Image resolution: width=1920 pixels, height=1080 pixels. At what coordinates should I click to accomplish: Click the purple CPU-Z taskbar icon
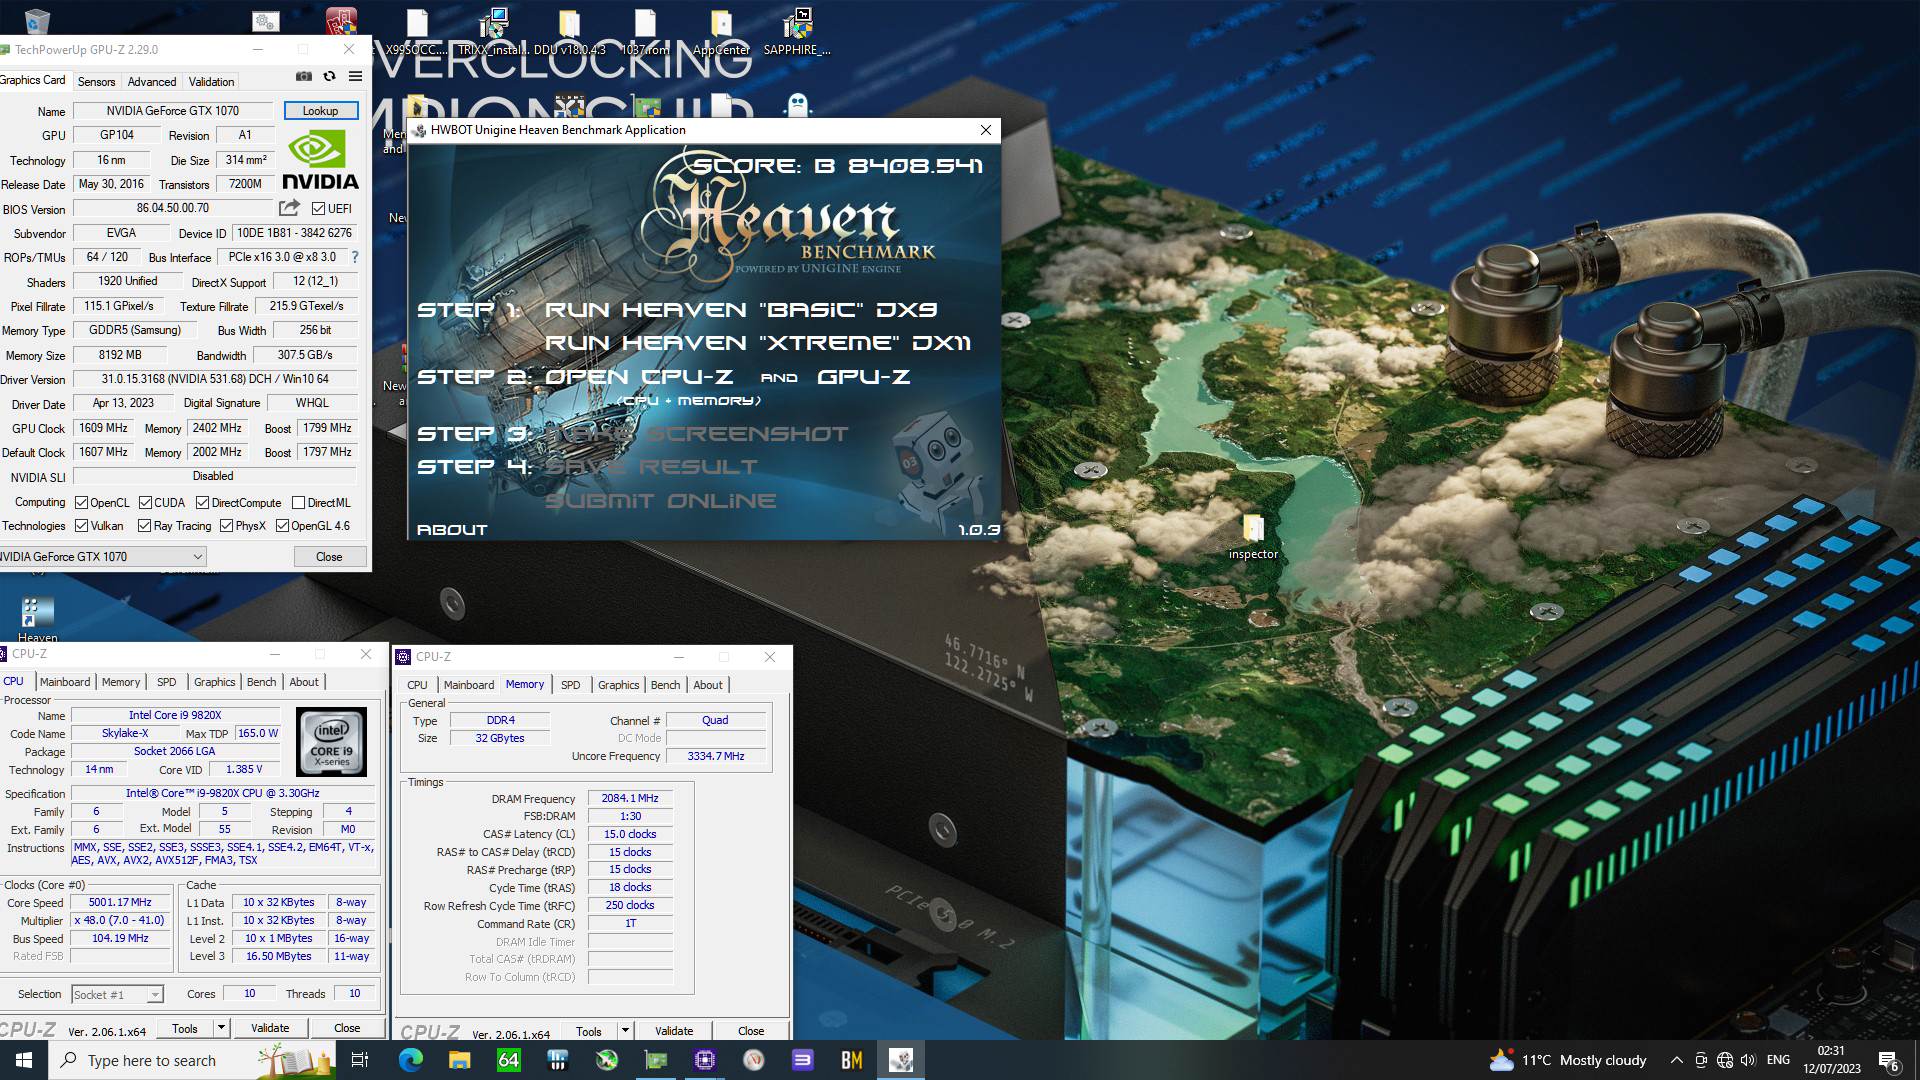tap(705, 1060)
